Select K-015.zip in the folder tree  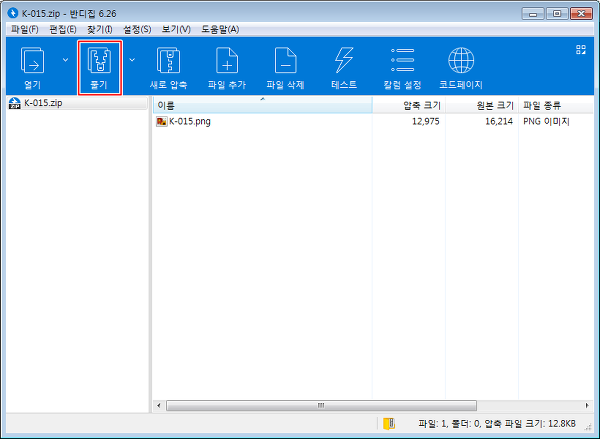click(43, 103)
